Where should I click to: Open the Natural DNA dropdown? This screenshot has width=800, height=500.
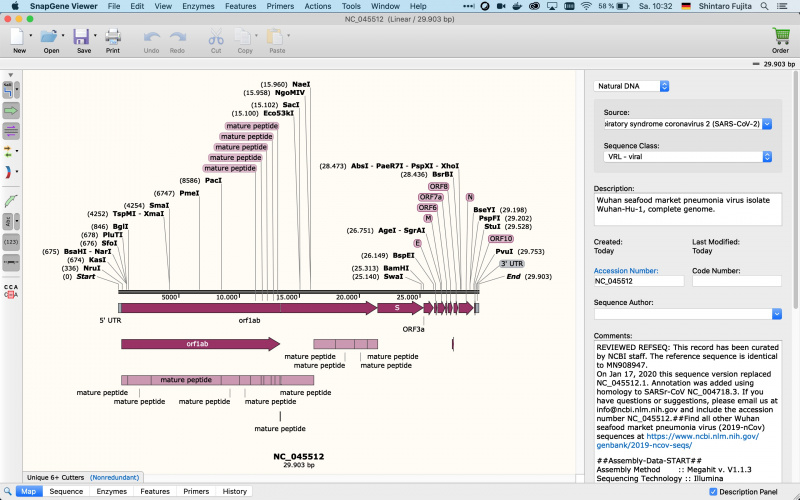[631, 86]
